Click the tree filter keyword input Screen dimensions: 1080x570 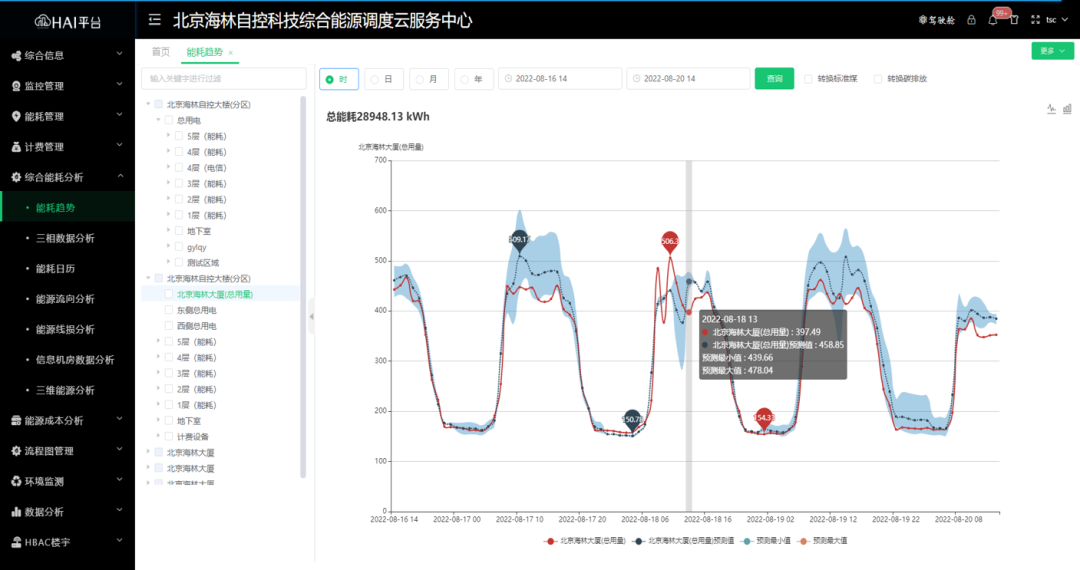224,78
